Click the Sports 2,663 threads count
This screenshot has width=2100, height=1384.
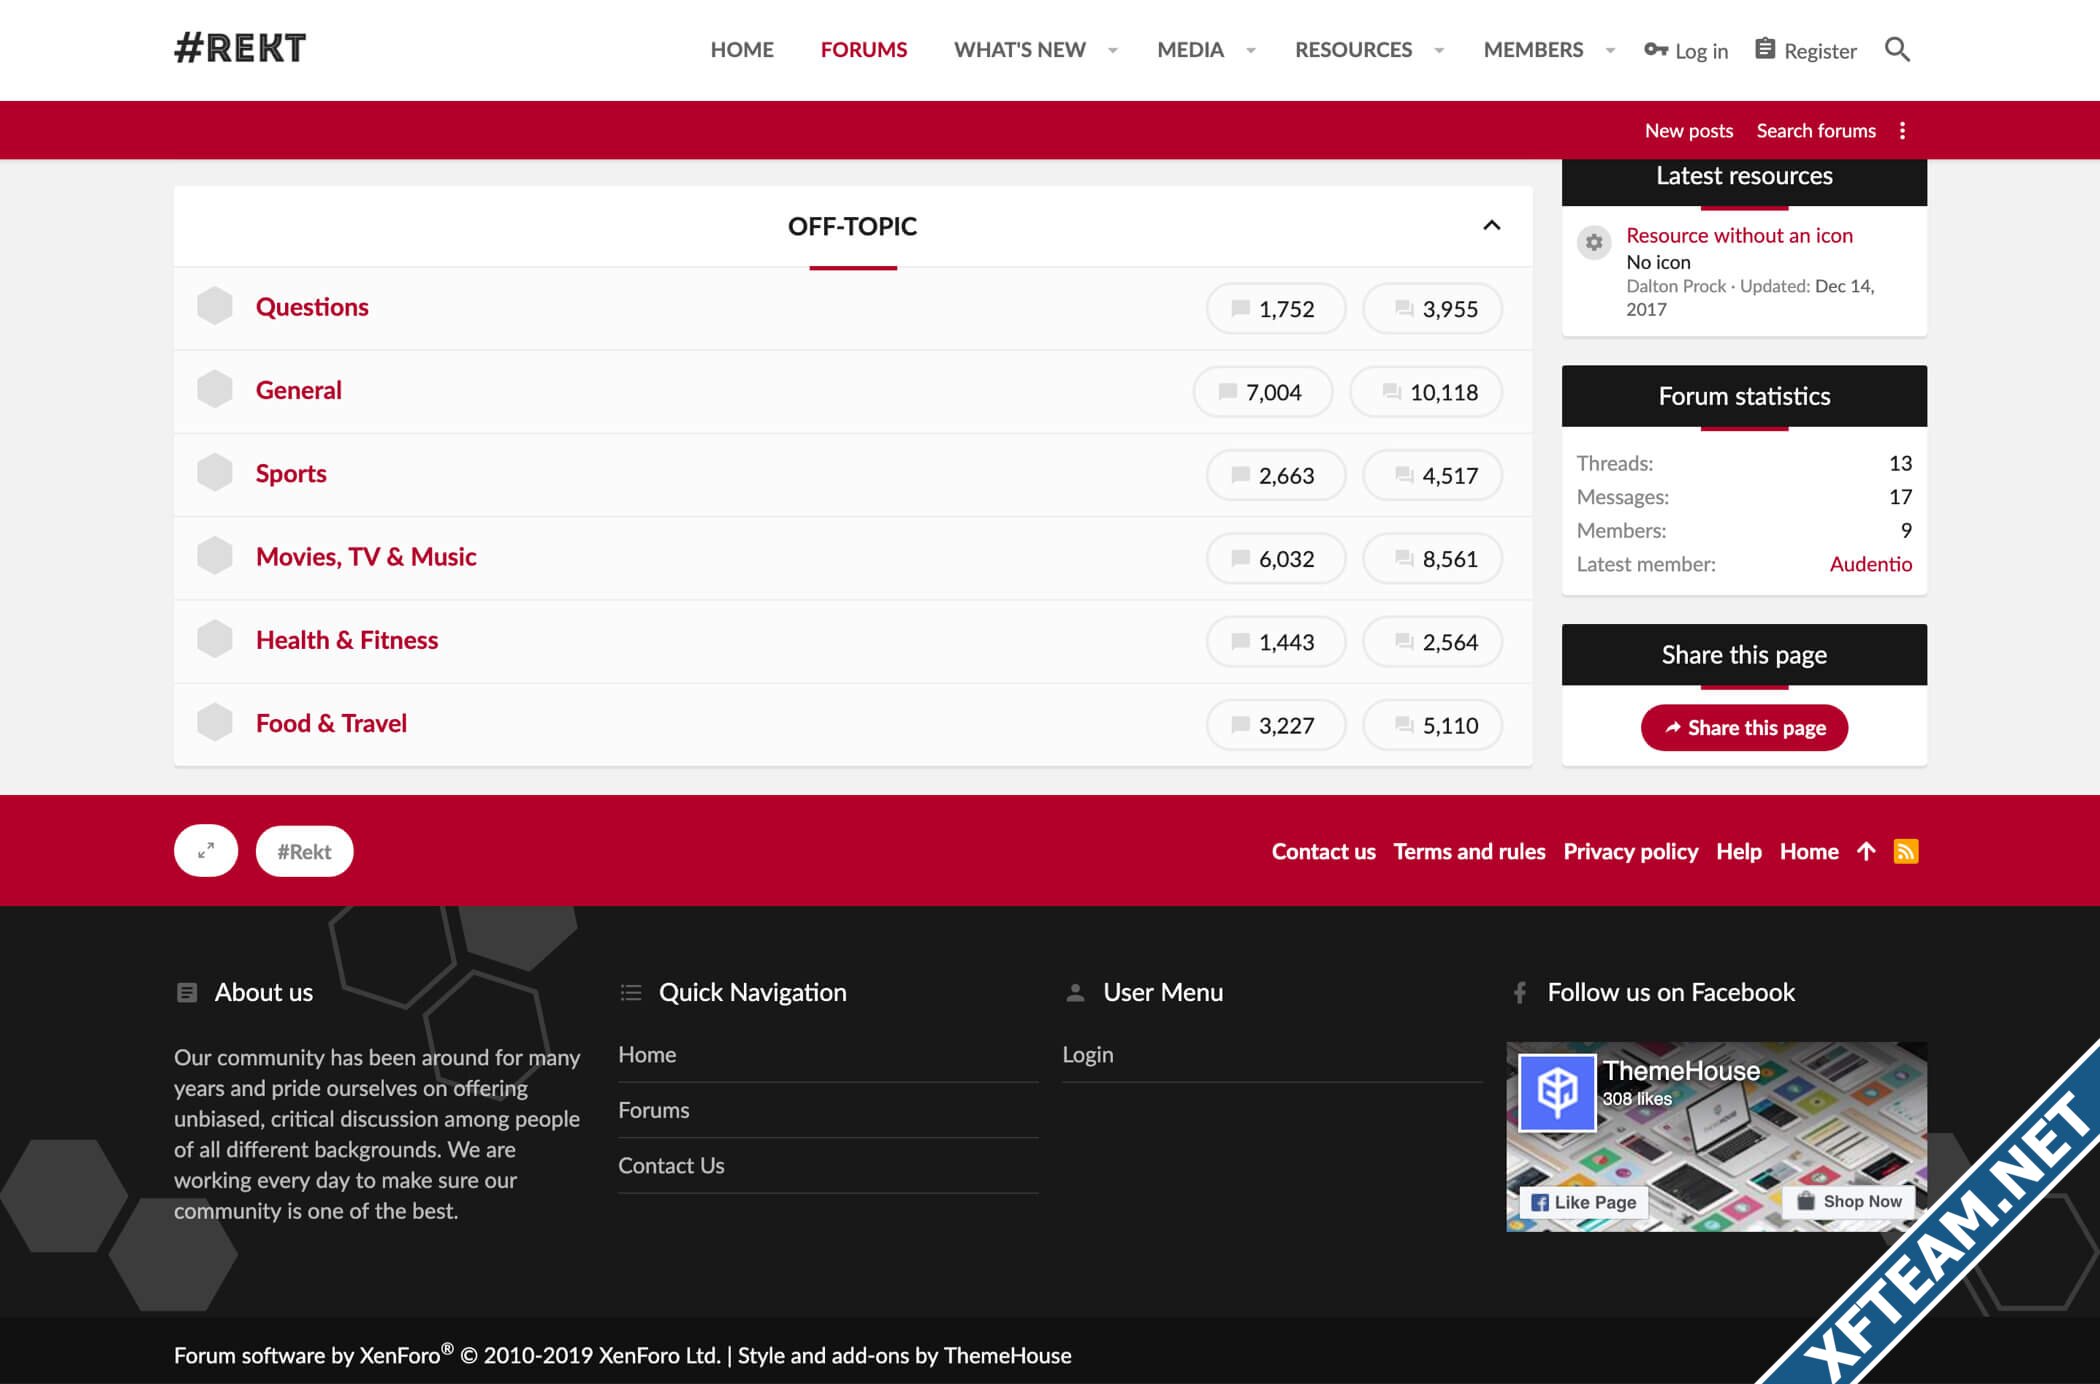[x=1276, y=474]
